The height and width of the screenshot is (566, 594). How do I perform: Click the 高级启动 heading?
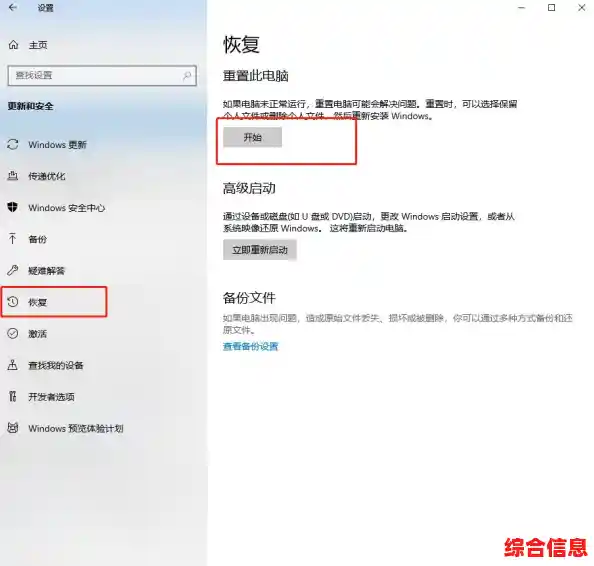pyautogui.click(x=249, y=188)
